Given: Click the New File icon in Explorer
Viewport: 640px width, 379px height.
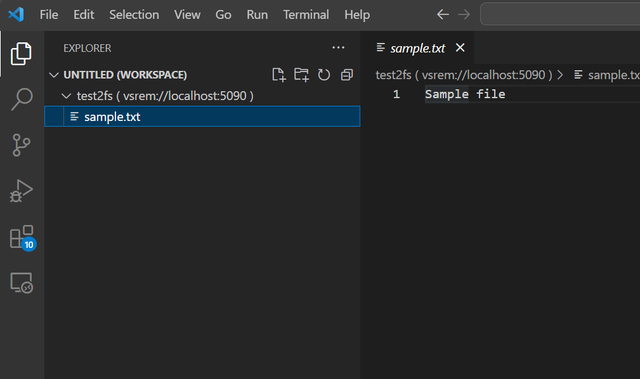Looking at the screenshot, I should pos(279,75).
